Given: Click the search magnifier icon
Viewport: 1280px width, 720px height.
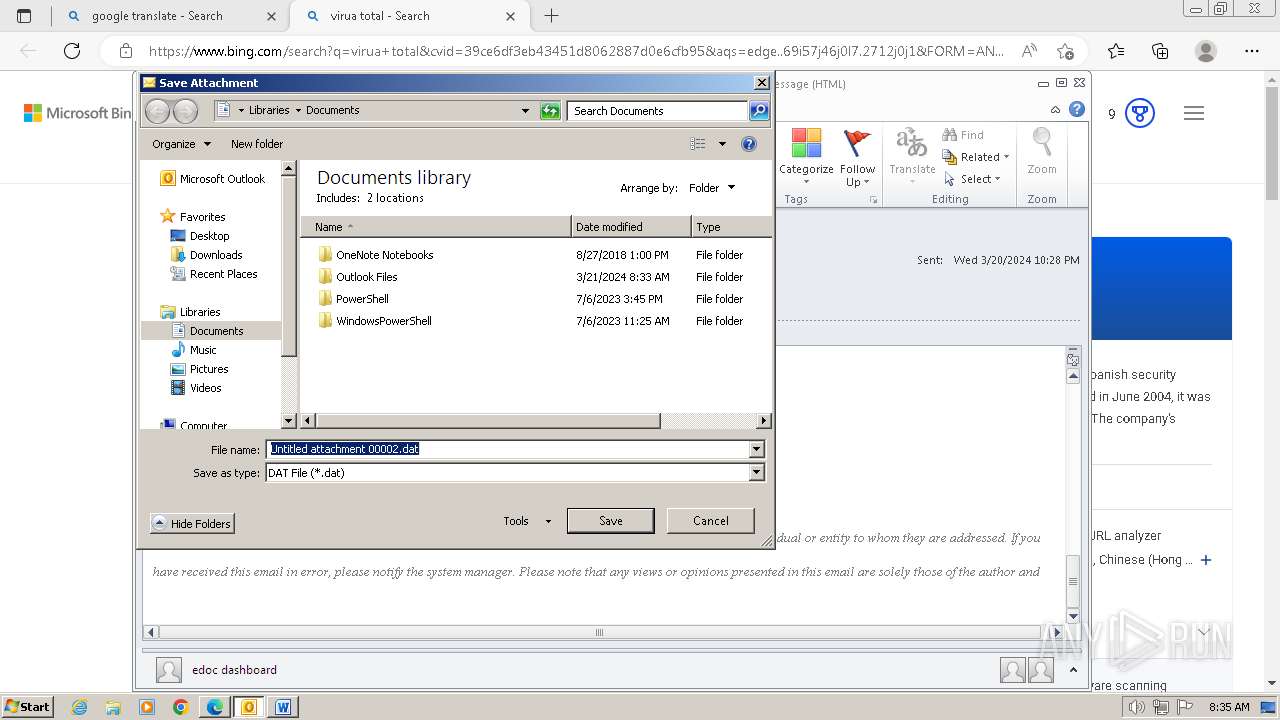Looking at the screenshot, I should pyautogui.click(x=759, y=111).
